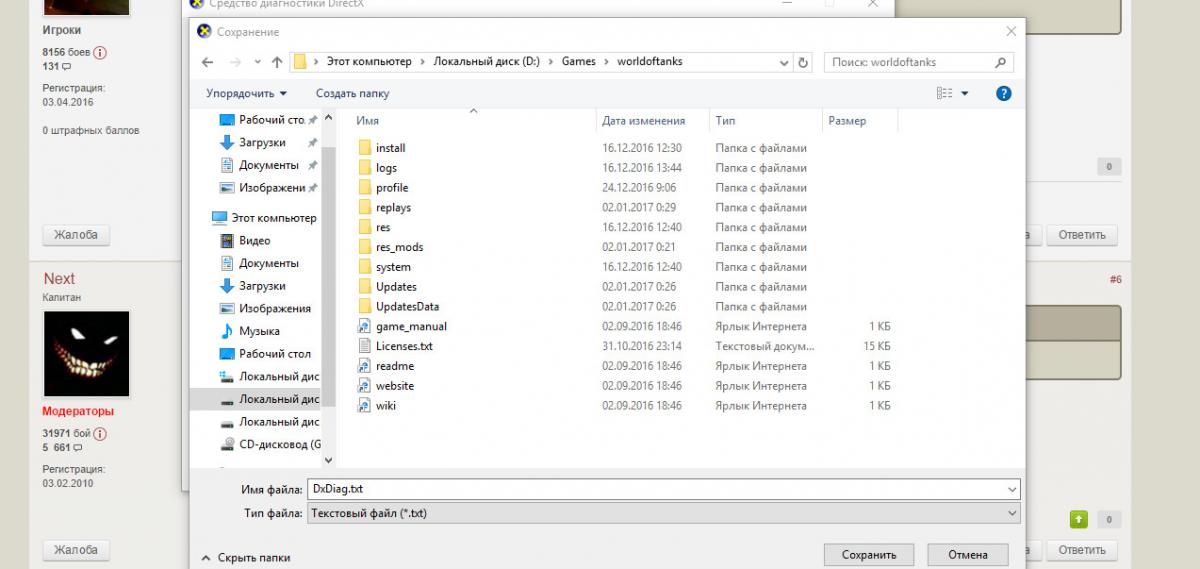Open Тип файла combo box
The image size is (1200, 569).
pos(664,513)
